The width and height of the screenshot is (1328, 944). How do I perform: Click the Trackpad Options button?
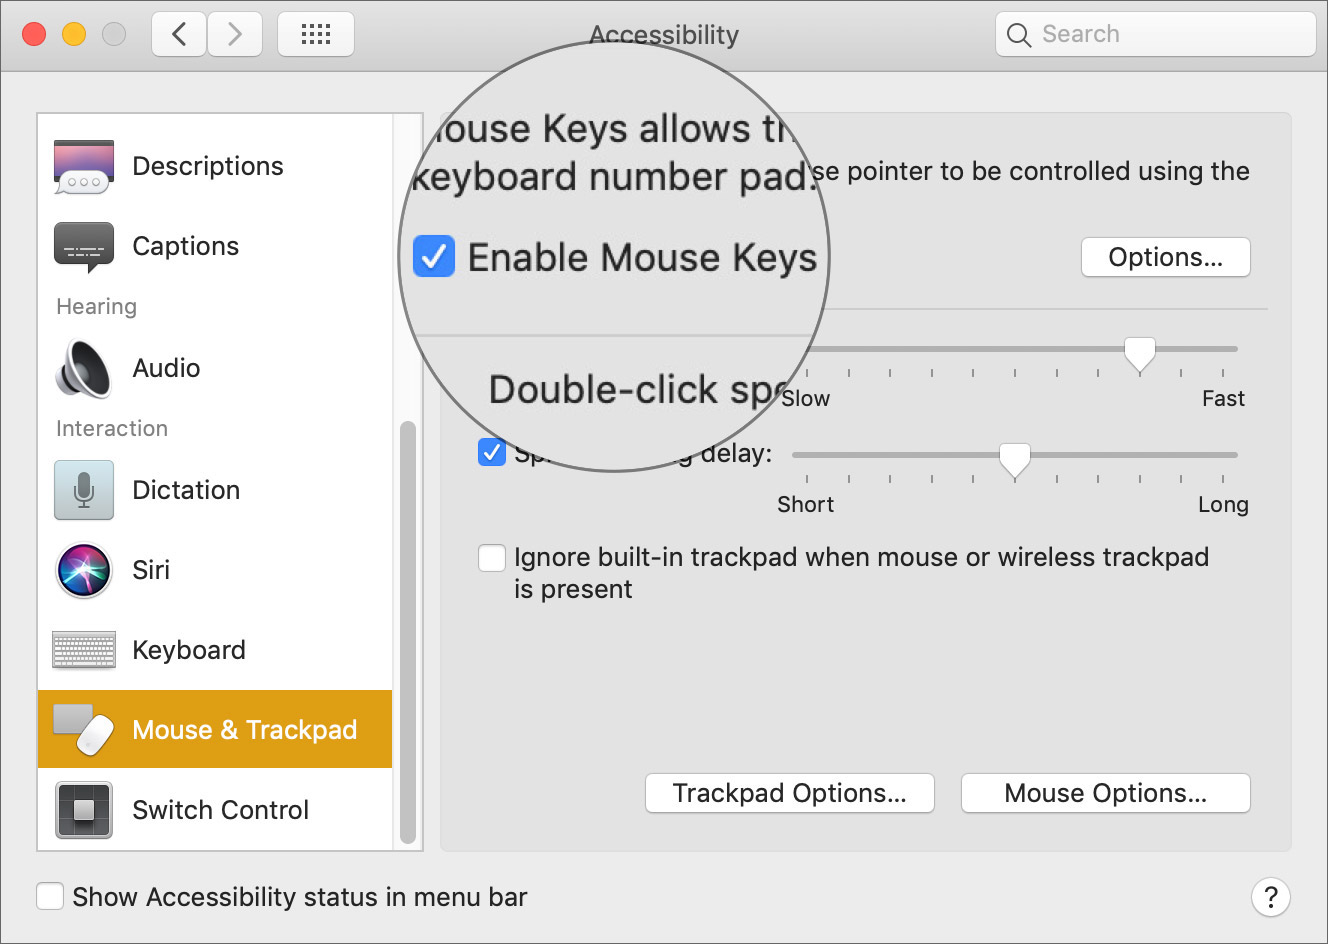pyautogui.click(x=789, y=792)
